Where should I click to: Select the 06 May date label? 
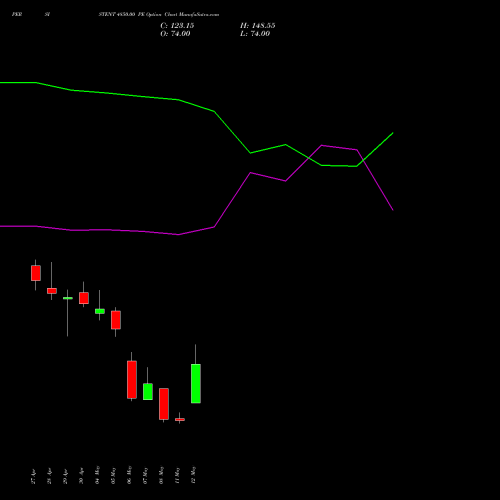click(x=129, y=475)
